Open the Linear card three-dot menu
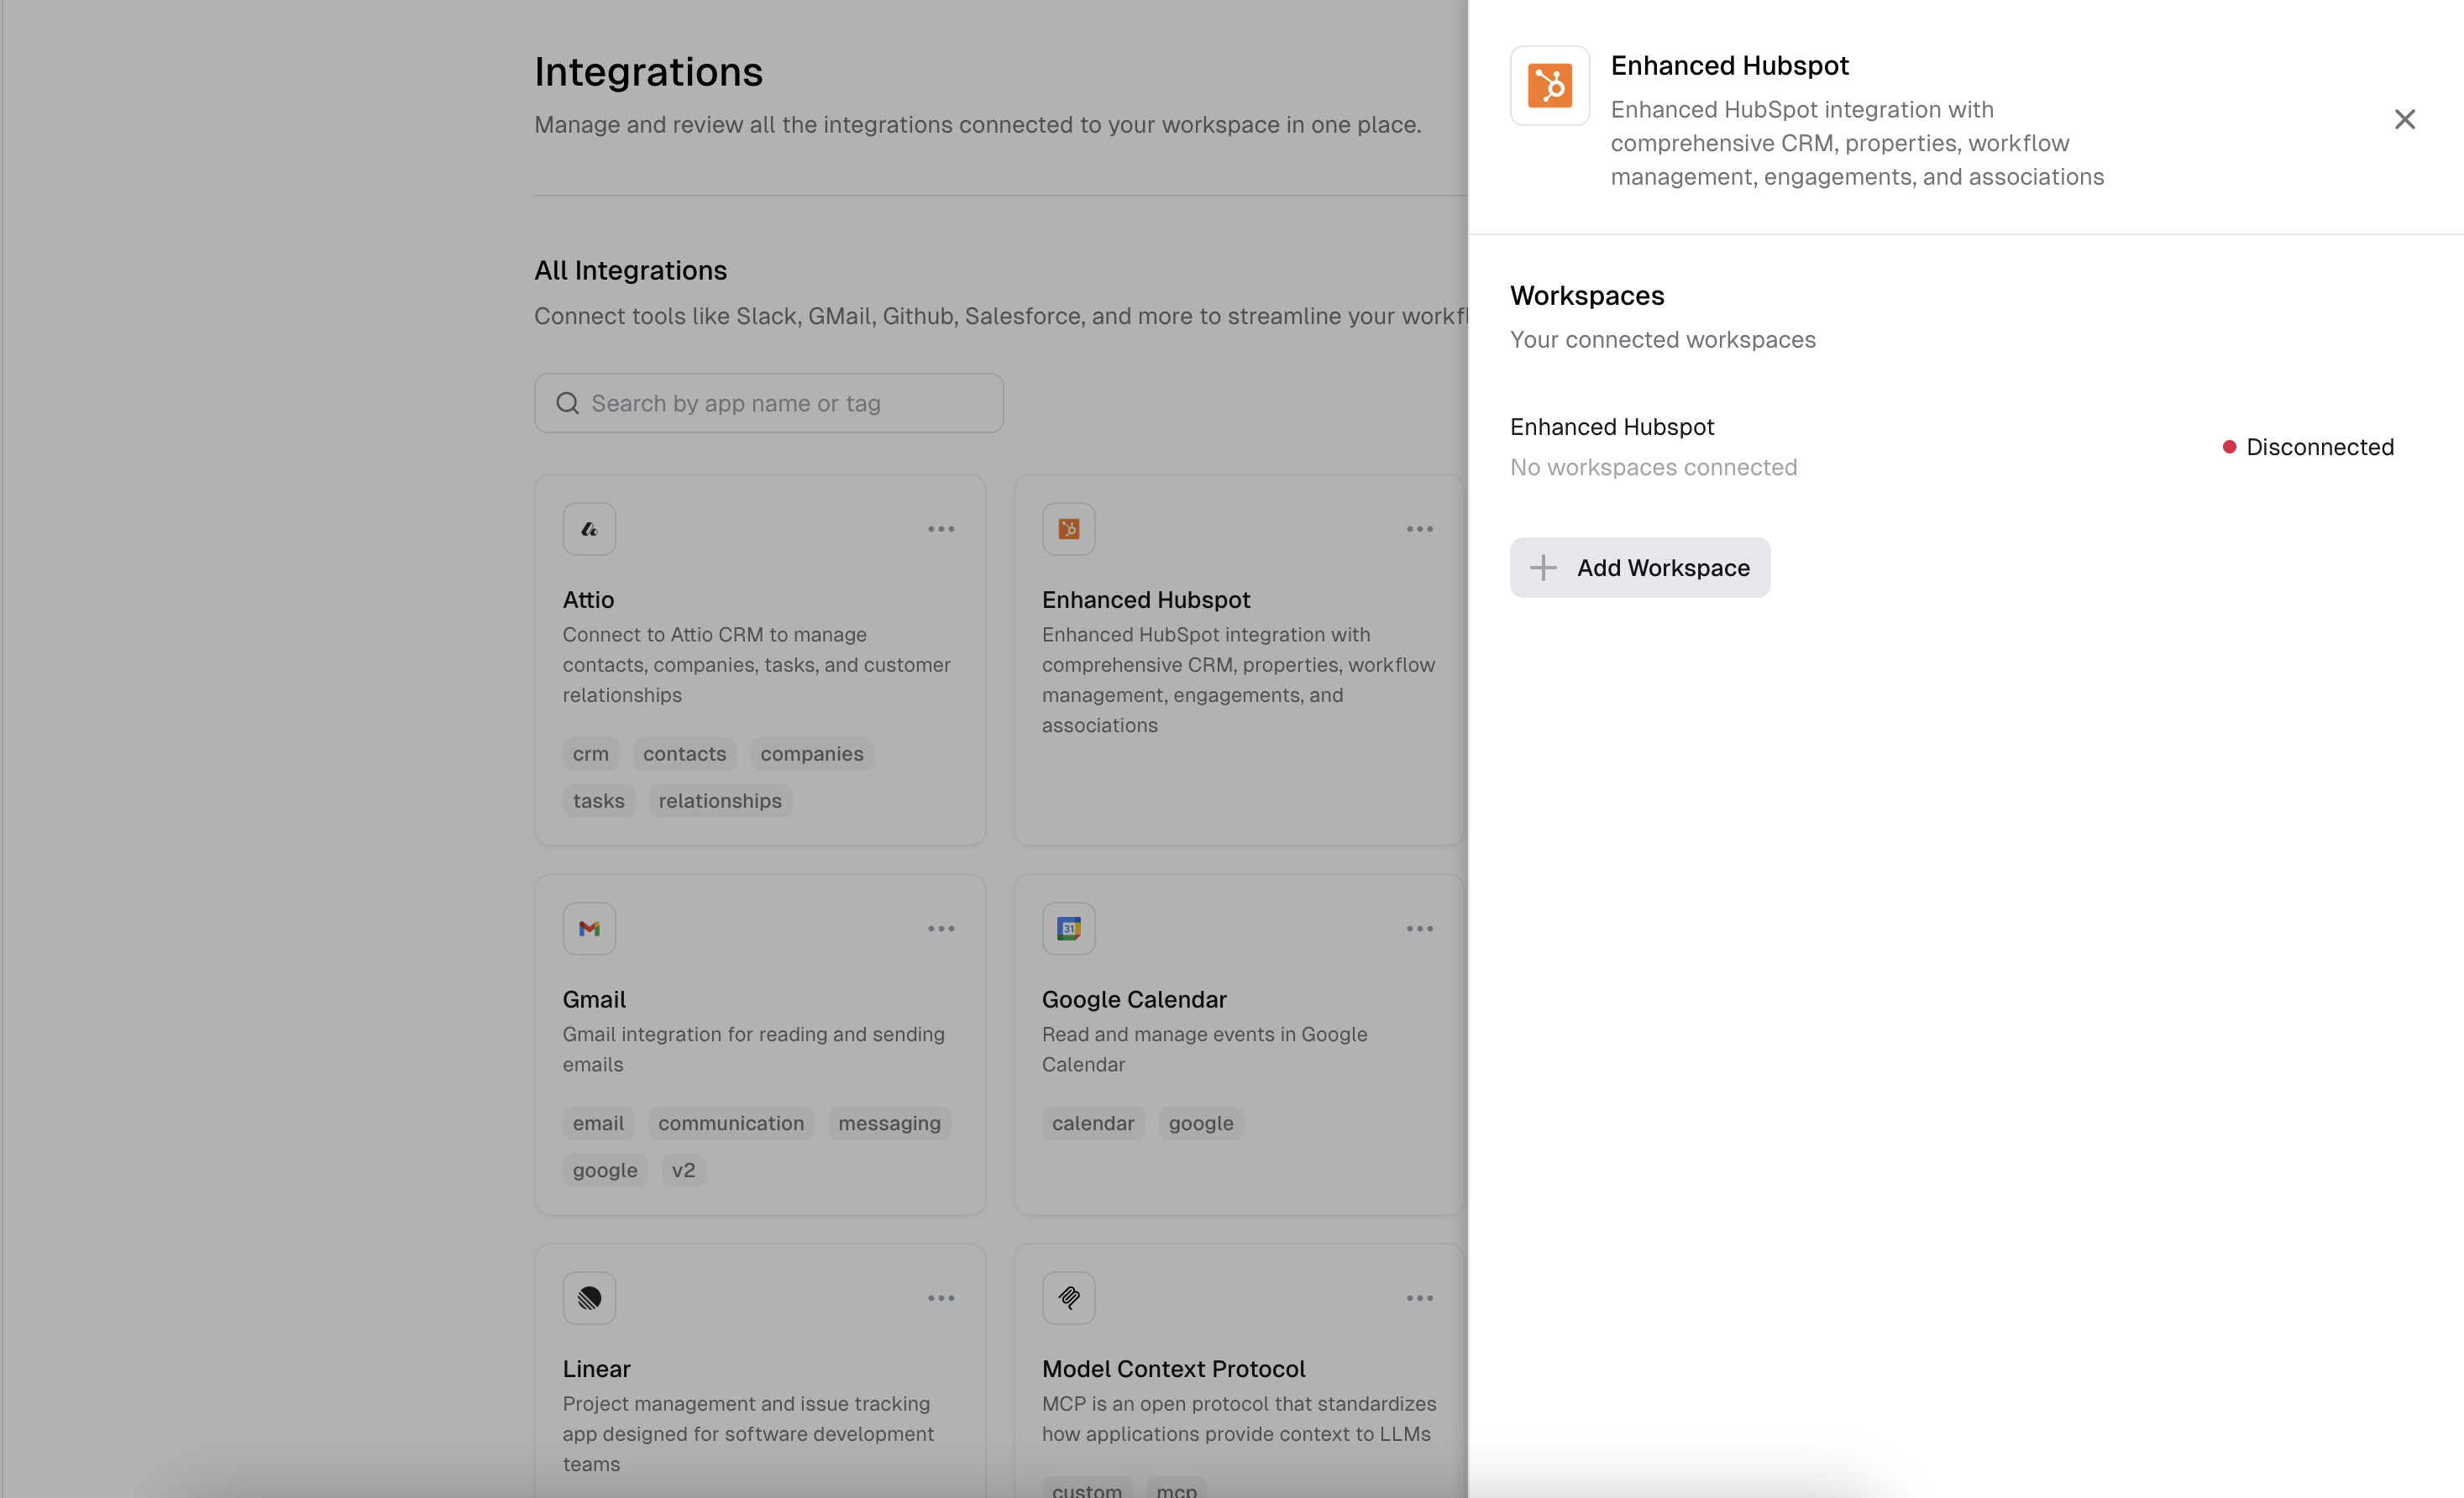2464x1498 pixels. point(940,1298)
